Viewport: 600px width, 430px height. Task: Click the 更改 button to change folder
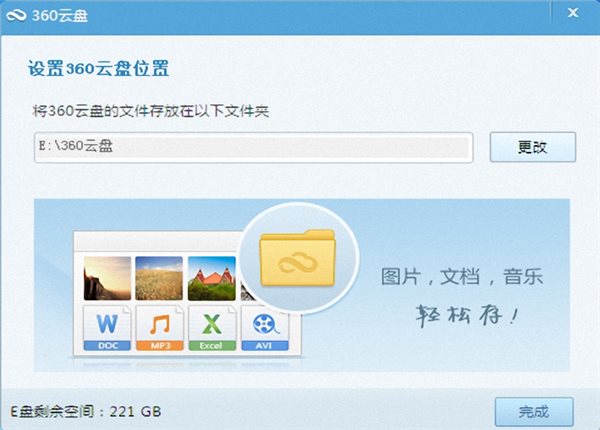click(533, 147)
